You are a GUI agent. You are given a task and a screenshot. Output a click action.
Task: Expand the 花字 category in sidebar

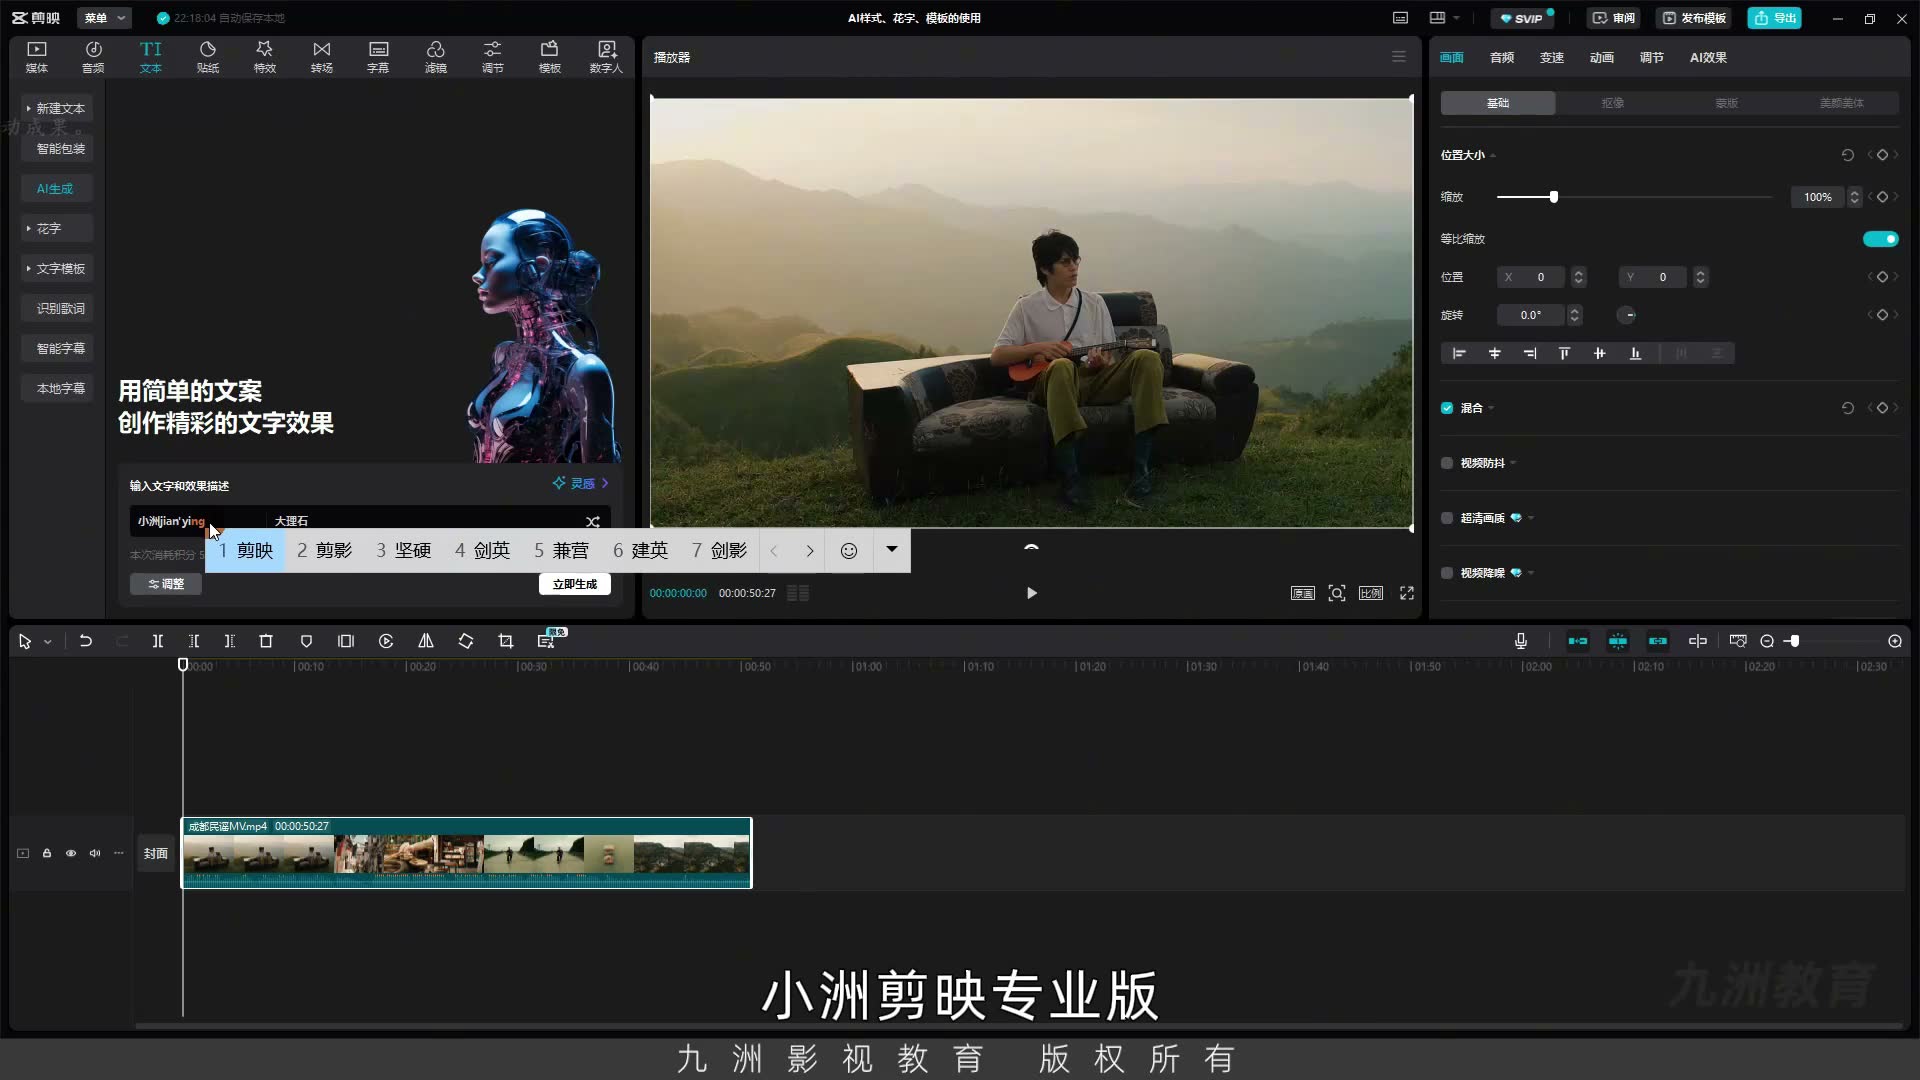(57, 228)
